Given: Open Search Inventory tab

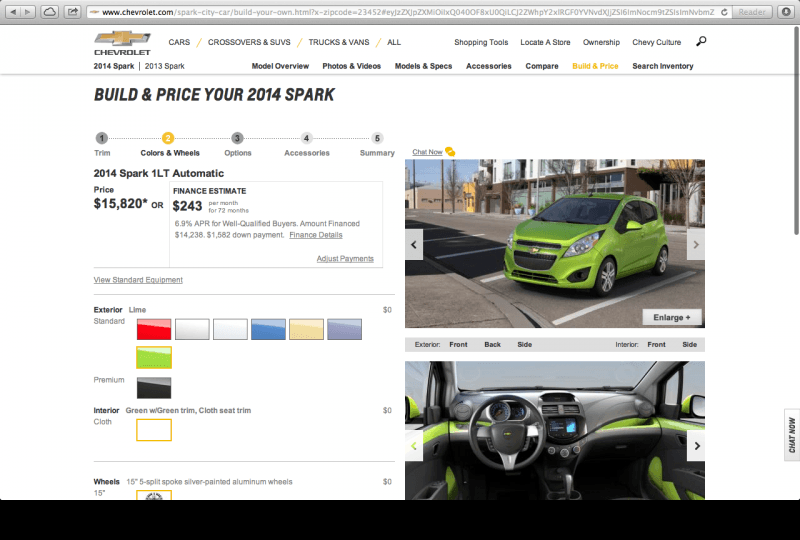Looking at the screenshot, I should [663, 66].
